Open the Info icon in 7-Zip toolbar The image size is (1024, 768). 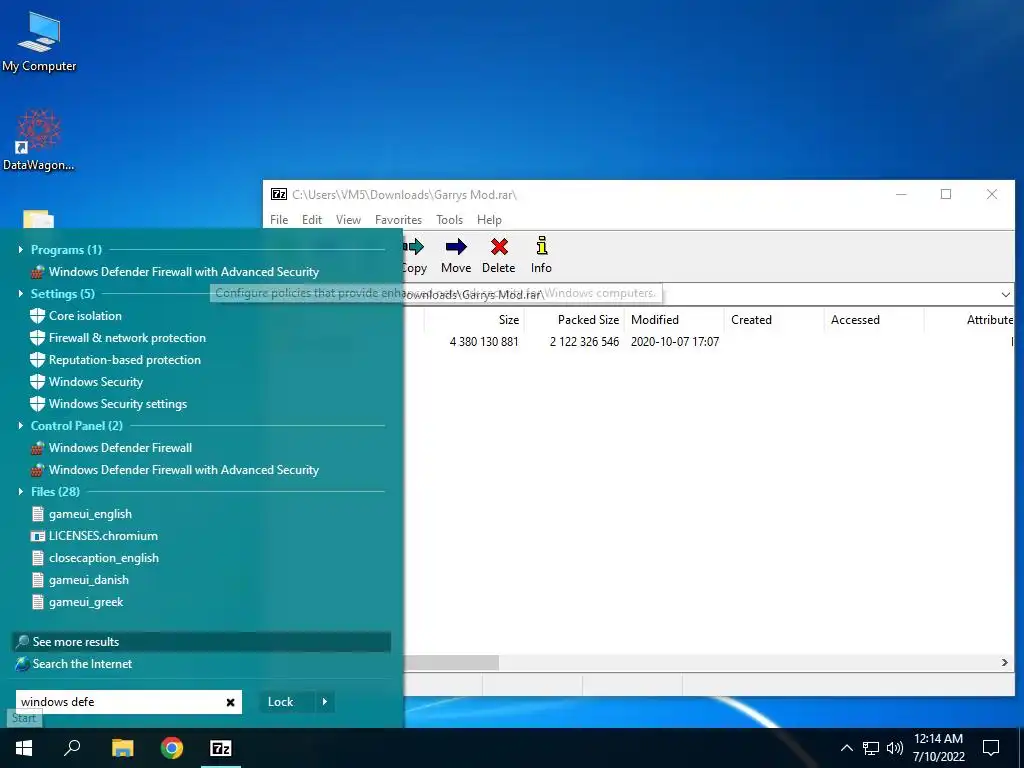[x=541, y=246]
